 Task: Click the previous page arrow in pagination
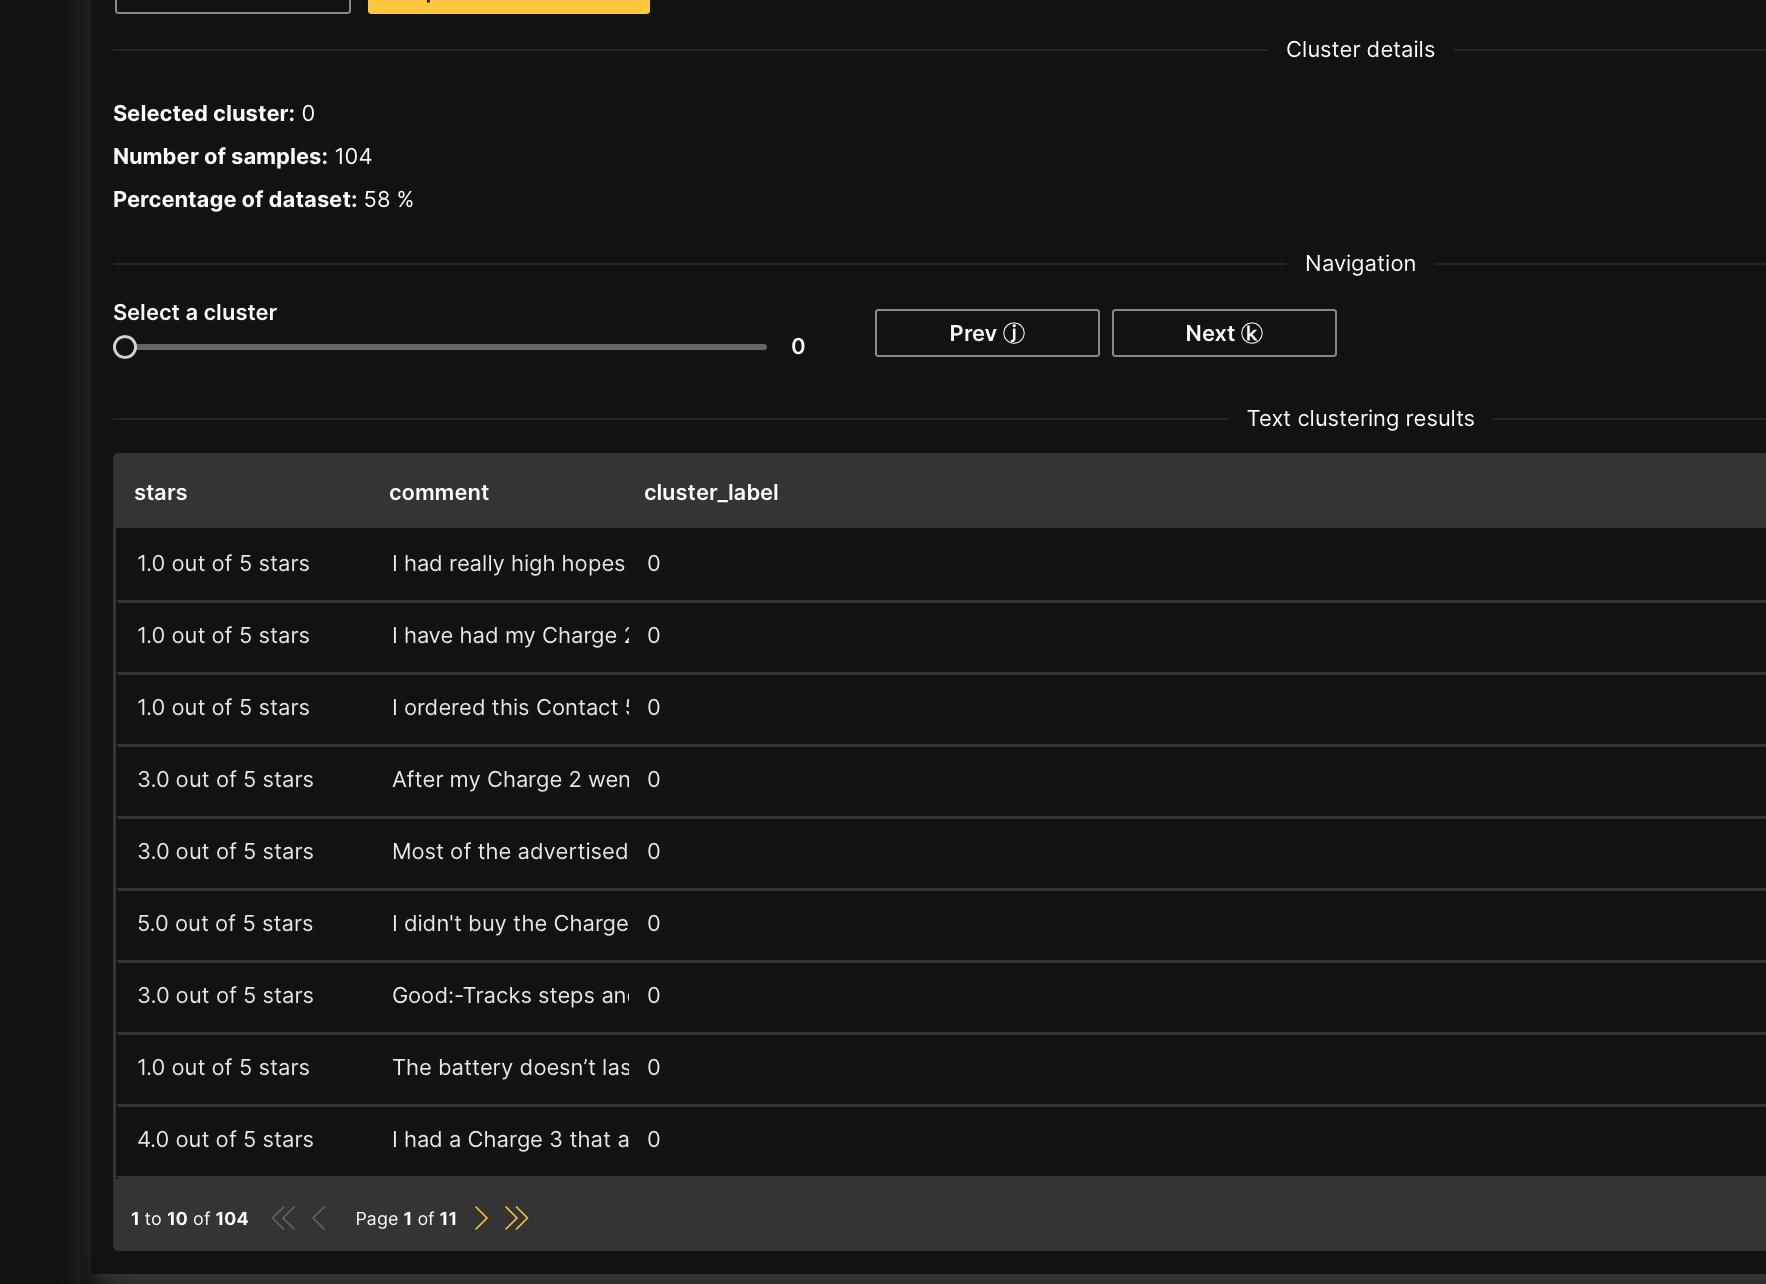[x=319, y=1218]
